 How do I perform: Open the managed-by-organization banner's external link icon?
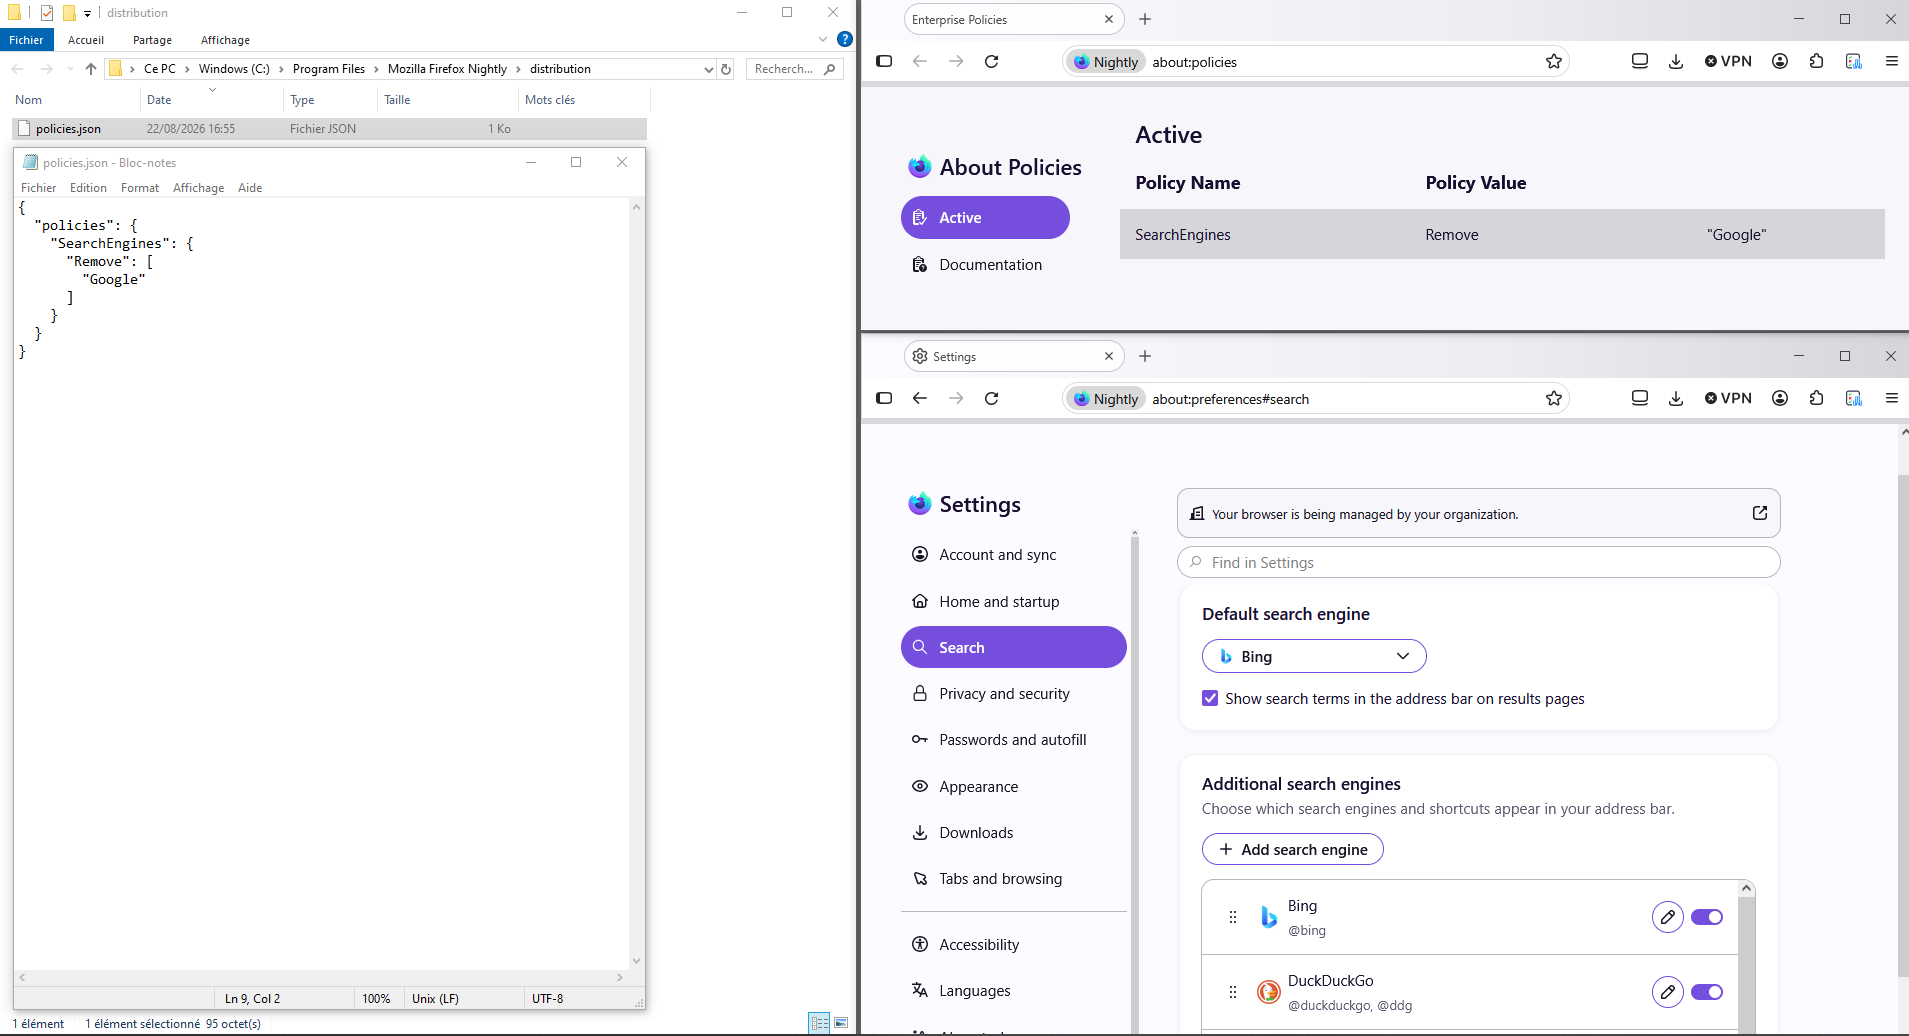[1760, 513]
